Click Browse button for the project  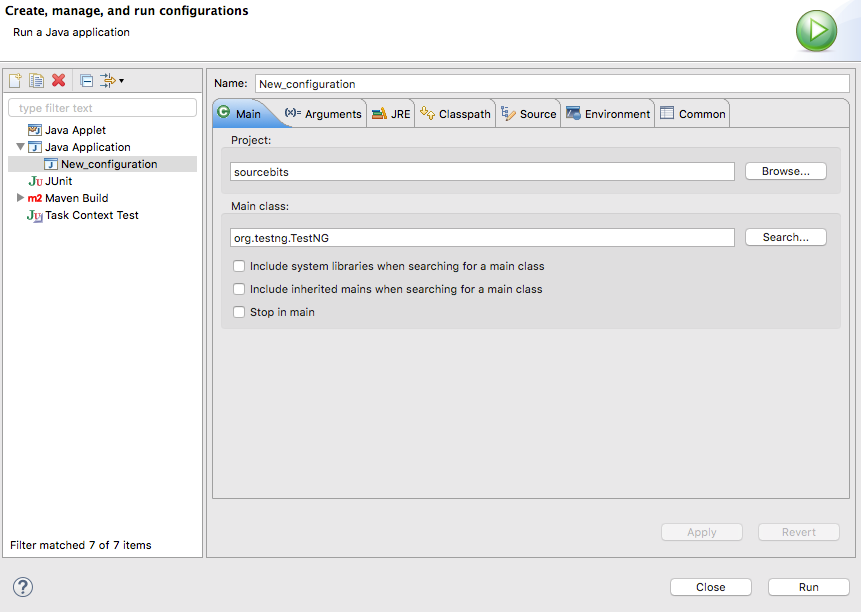[785, 171]
